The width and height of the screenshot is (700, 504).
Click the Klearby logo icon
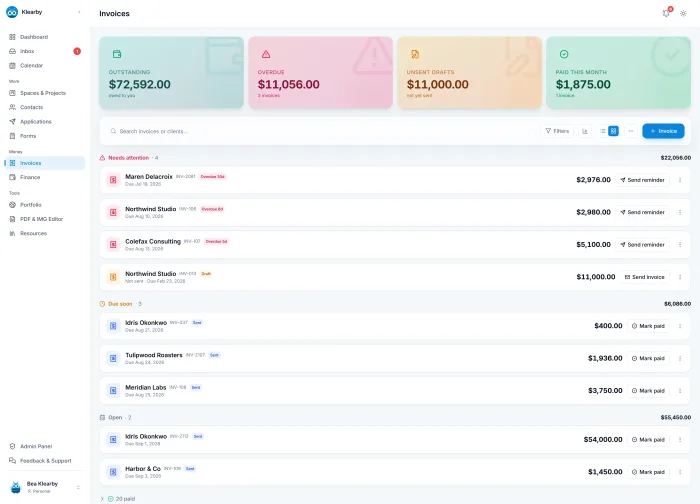12,12
